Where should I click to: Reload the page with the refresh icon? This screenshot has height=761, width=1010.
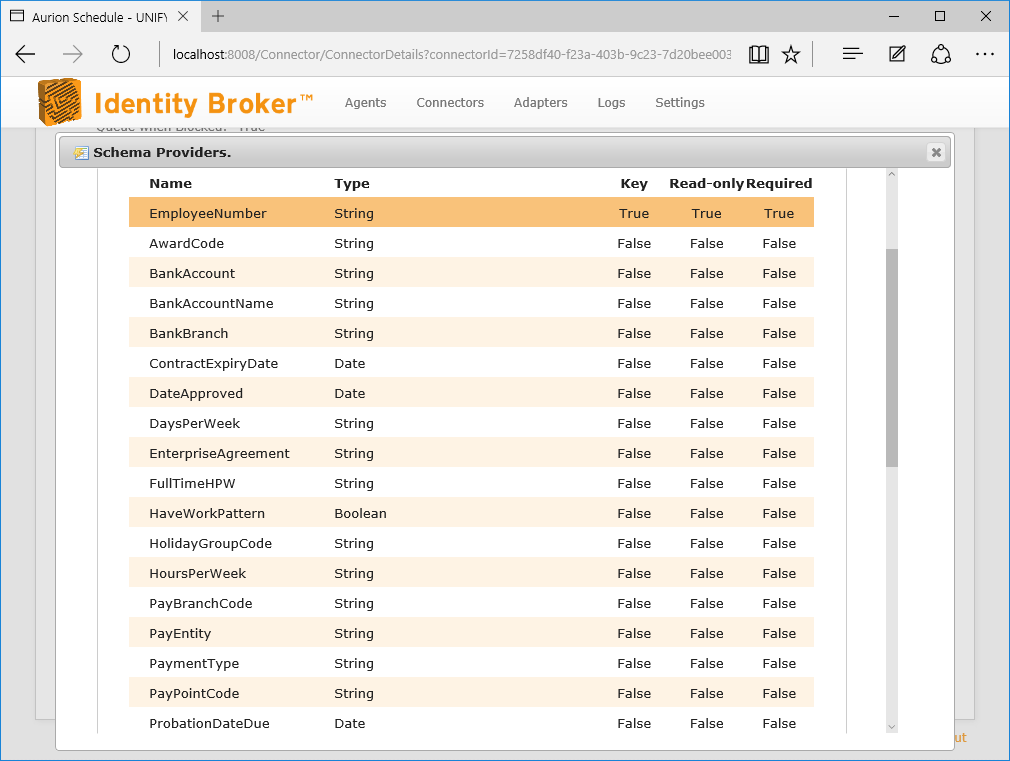120,54
